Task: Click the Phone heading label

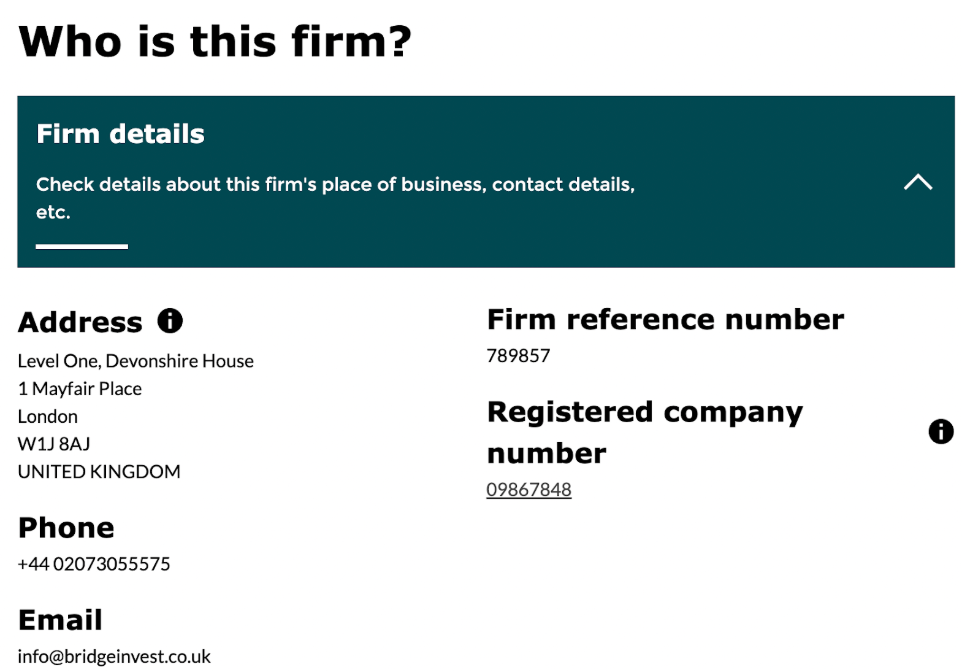Action: [x=66, y=528]
